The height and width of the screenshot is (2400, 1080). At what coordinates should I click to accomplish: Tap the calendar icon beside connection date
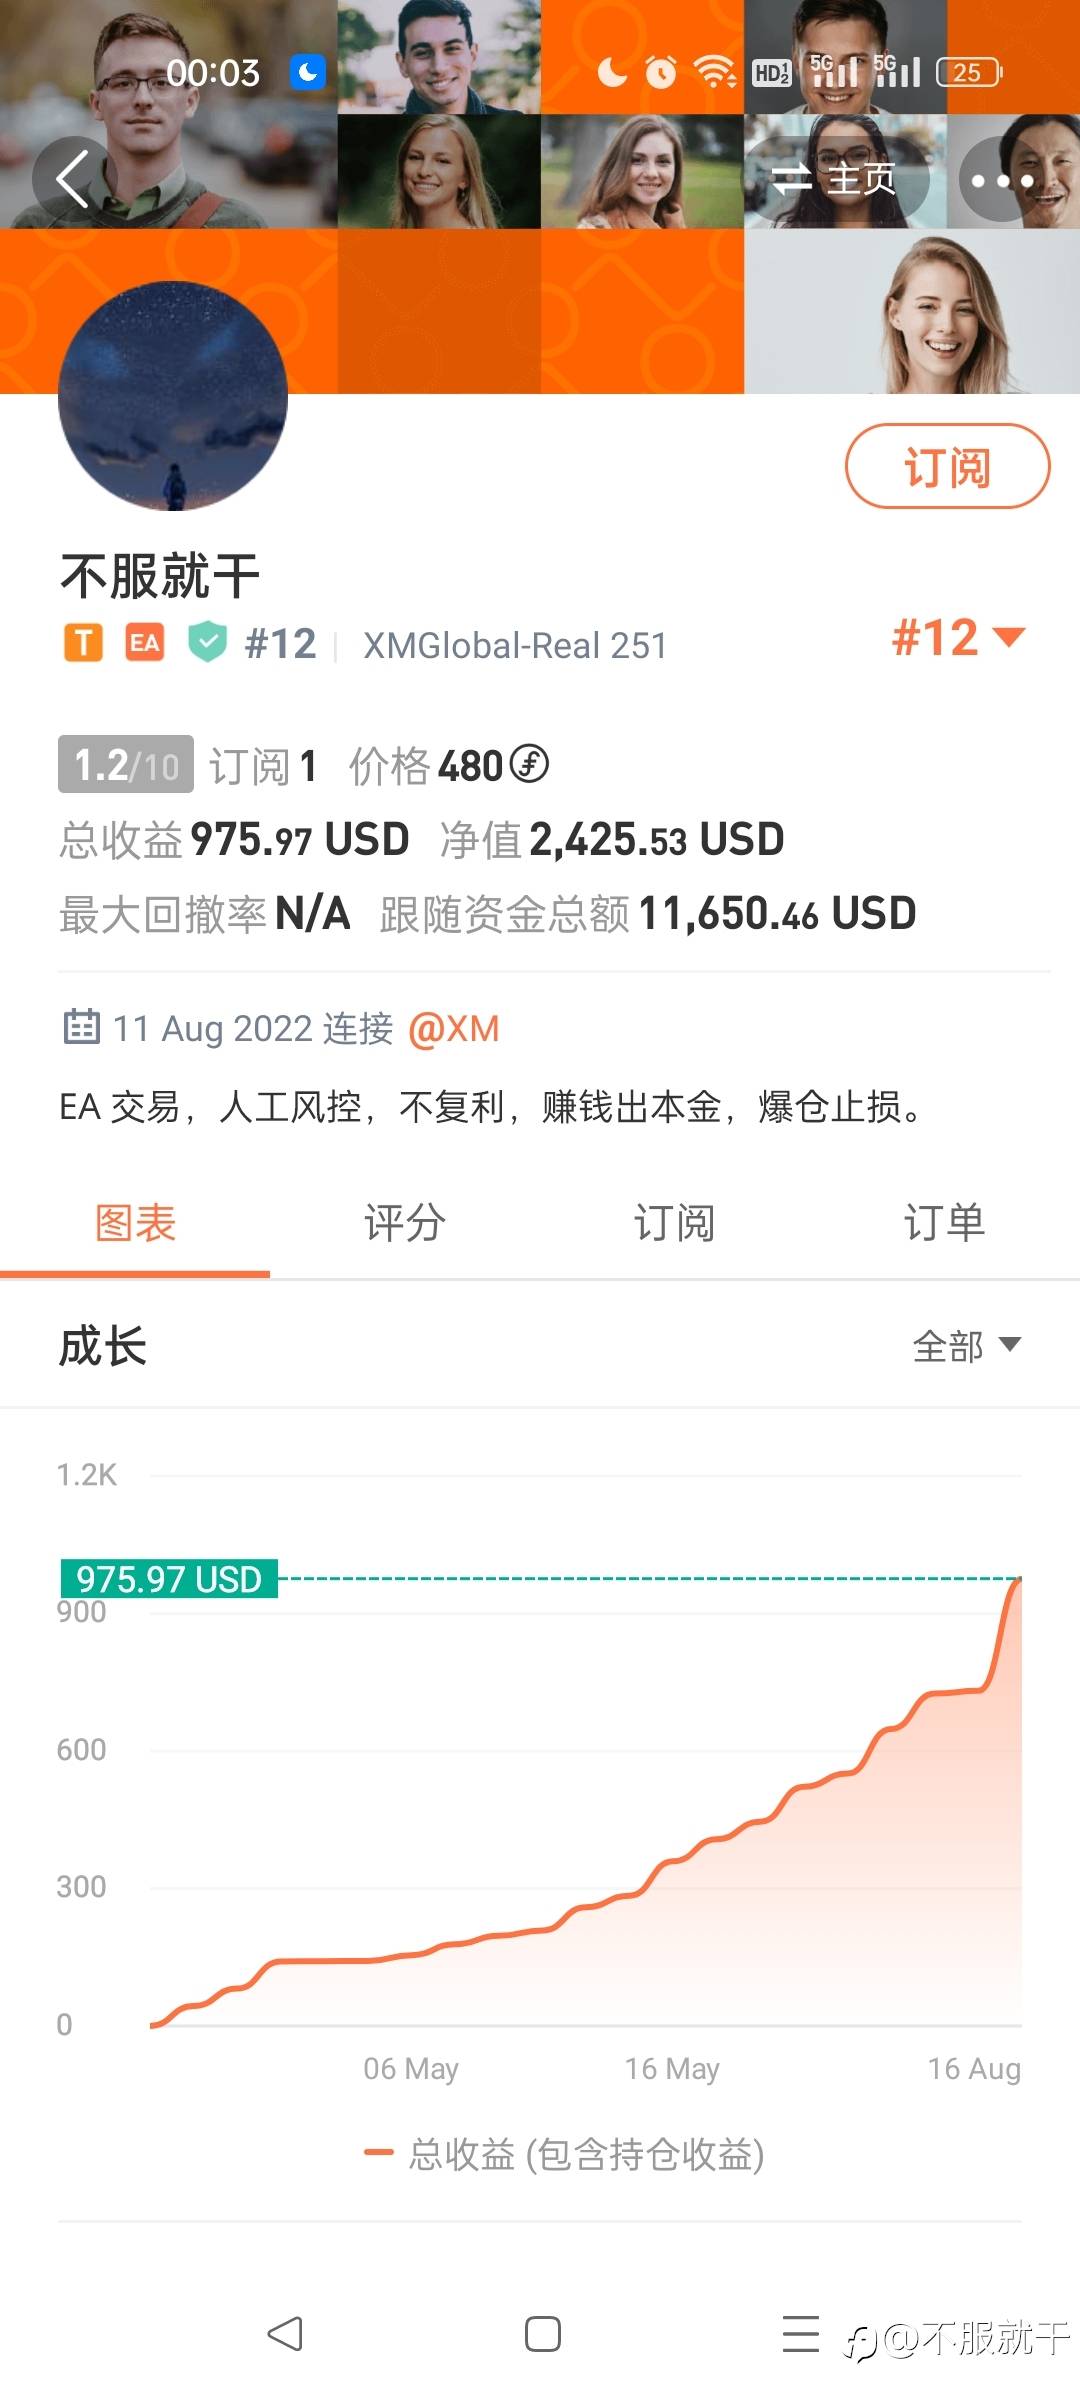82,1027
